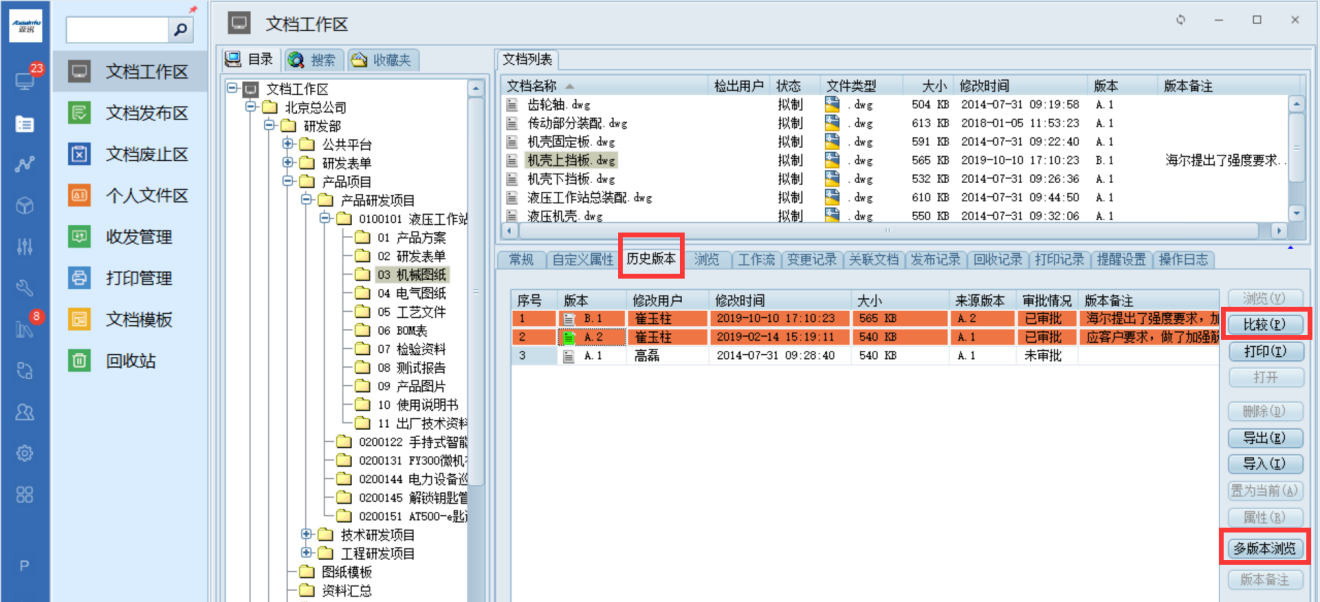
Task: Open the 变更记录 tab
Action: point(811,260)
